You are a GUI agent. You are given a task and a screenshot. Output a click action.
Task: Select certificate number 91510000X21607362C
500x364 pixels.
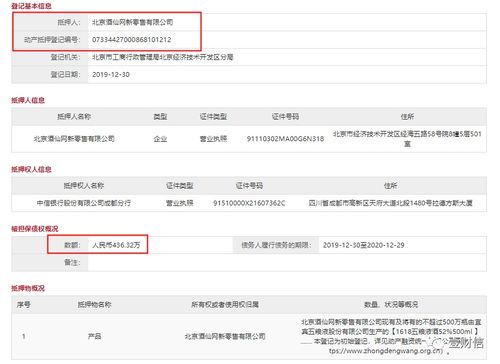pos(249,203)
